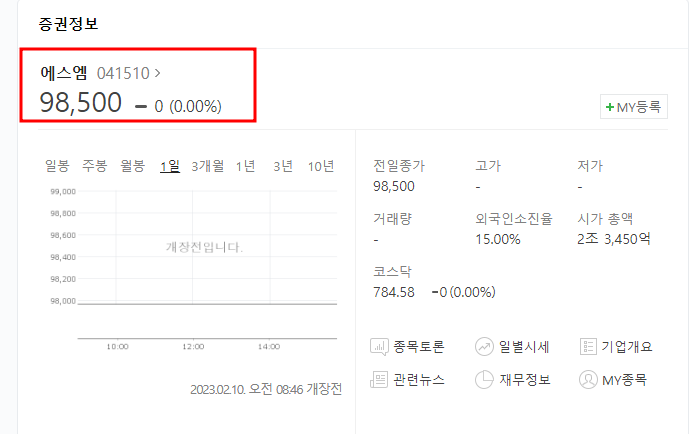
Task: Switch chart to 월봉 view
Action: pos(132,166)
